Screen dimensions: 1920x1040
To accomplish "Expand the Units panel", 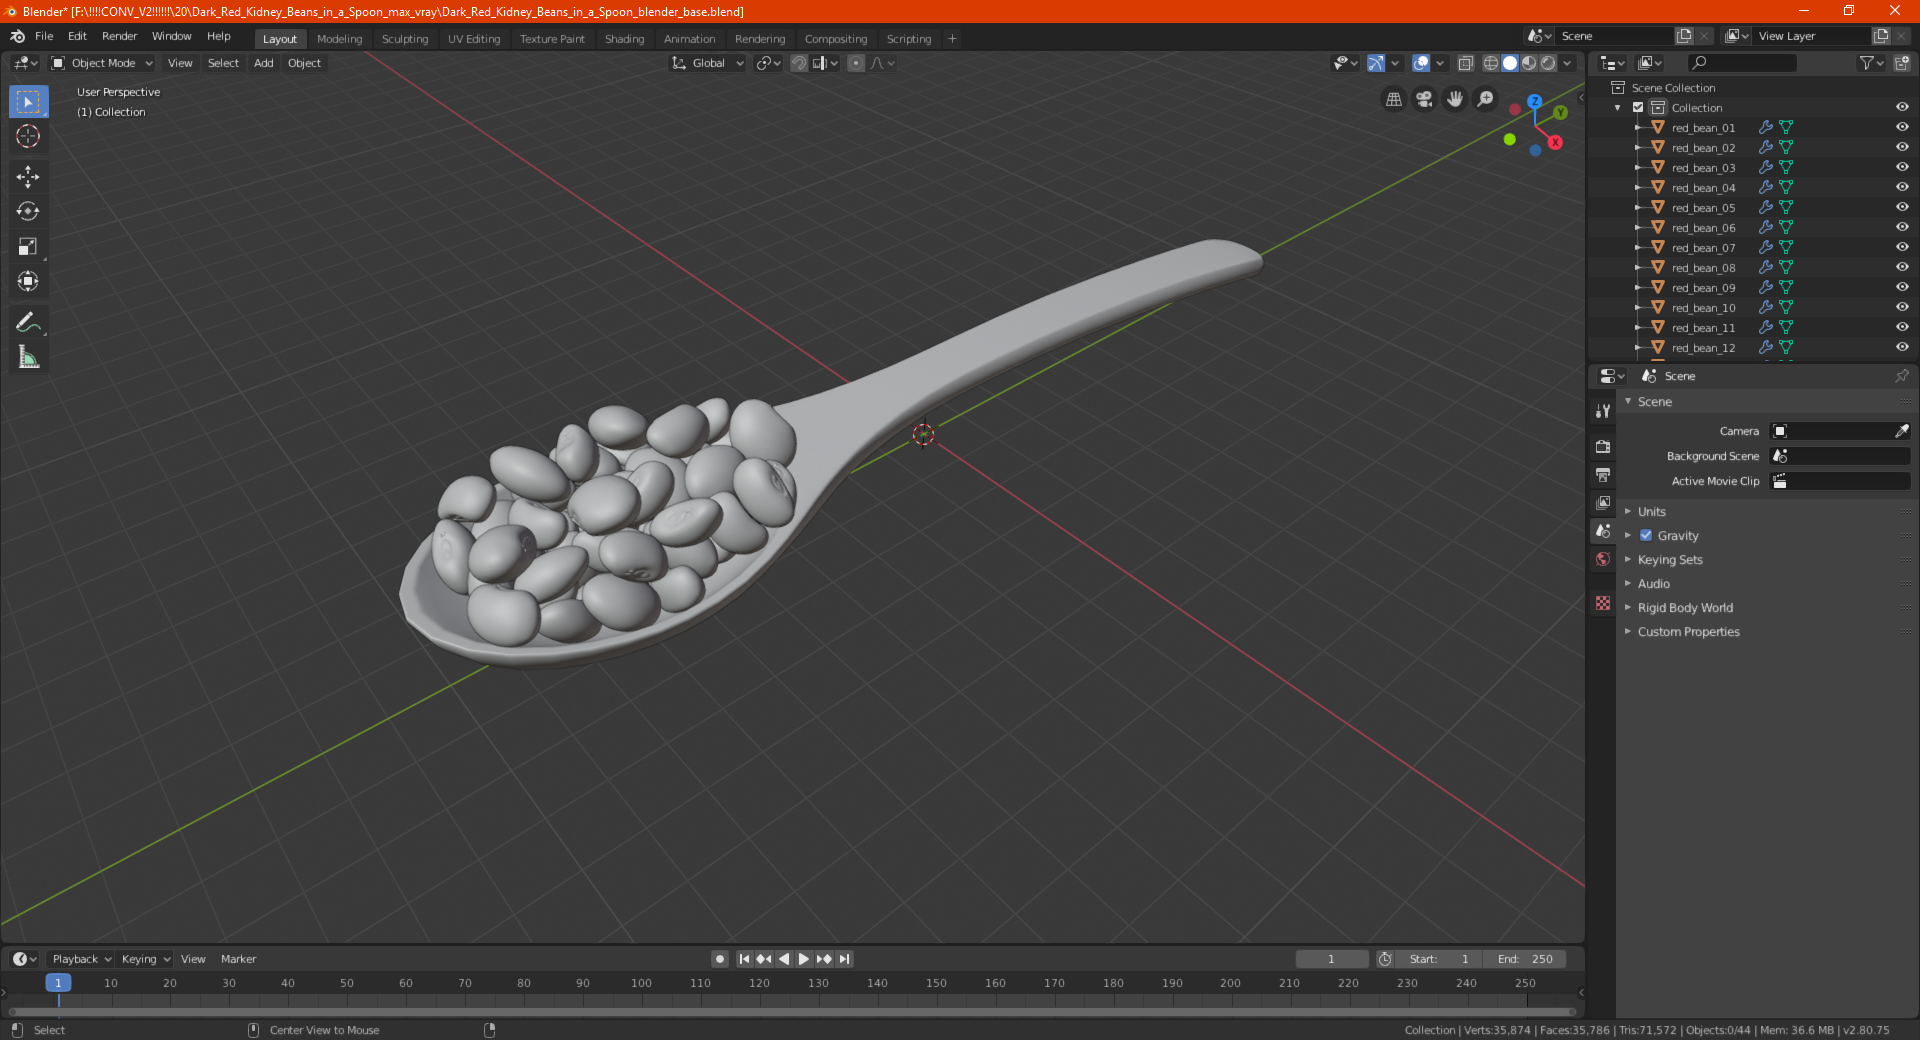I will point(1651,511).
